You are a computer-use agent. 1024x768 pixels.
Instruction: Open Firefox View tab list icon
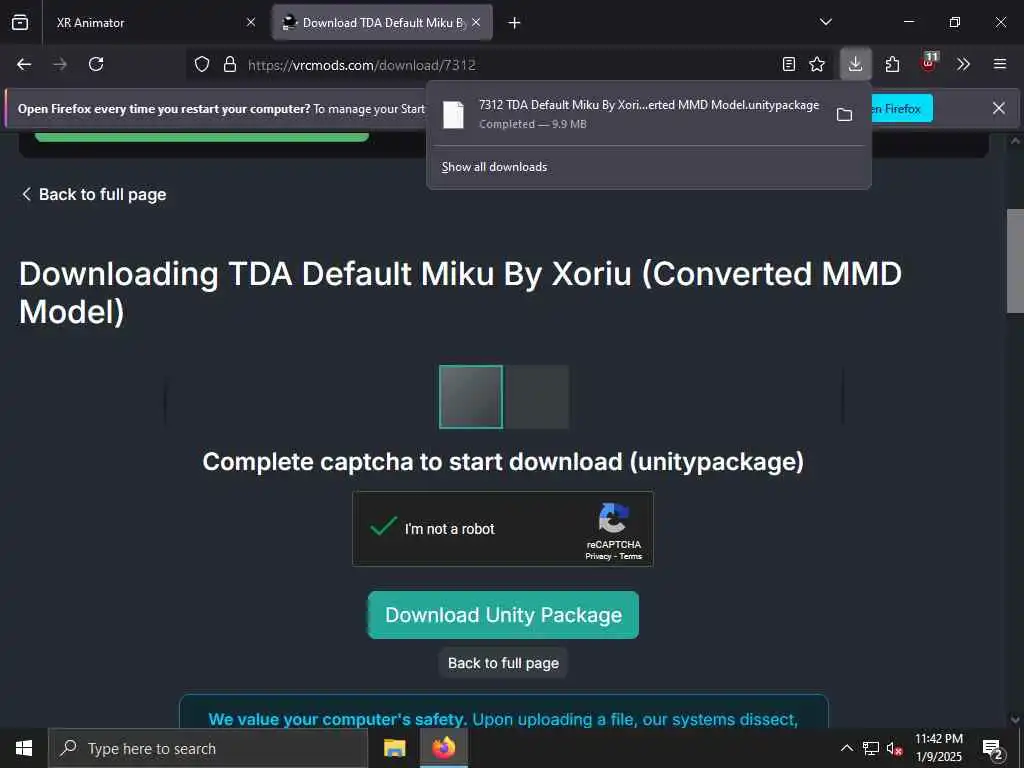pos(20,22)
